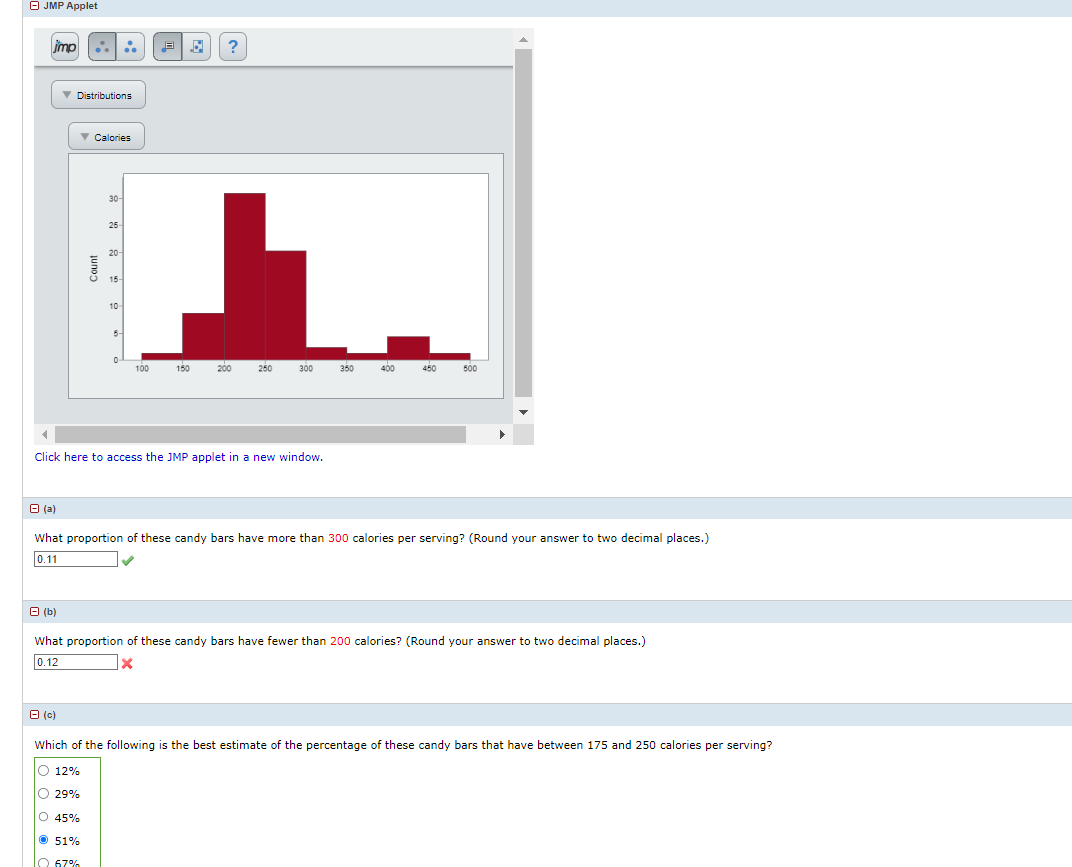Choose the 29% radio button
Screen dimensions: 1072x867
pyautogui.click(x=43, y=793)
